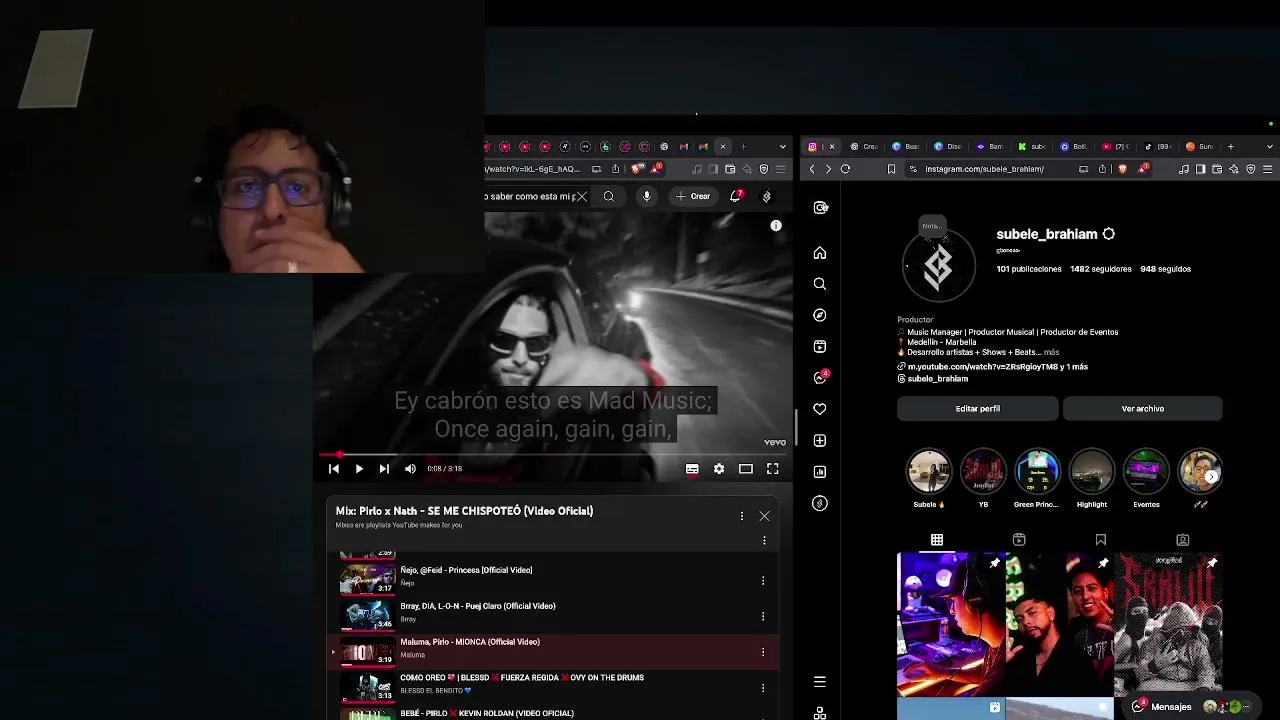The width and height of the screenshot is (1280, 720).
Task: Toggle subtitles in the YouTube player
Action: point(692,468)
